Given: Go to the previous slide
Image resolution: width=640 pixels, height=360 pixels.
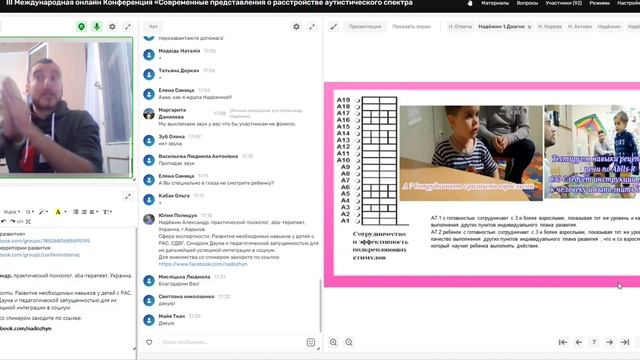Looking at the screenshot, I should 578,342.
